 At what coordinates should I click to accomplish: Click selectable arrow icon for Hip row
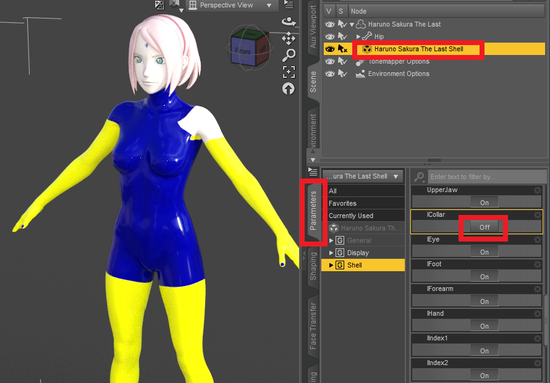[342, 36]
